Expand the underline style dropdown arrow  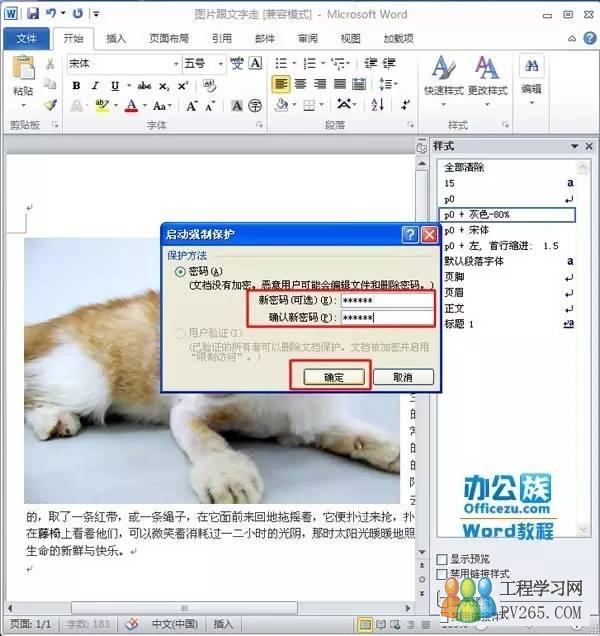(129, 86)
